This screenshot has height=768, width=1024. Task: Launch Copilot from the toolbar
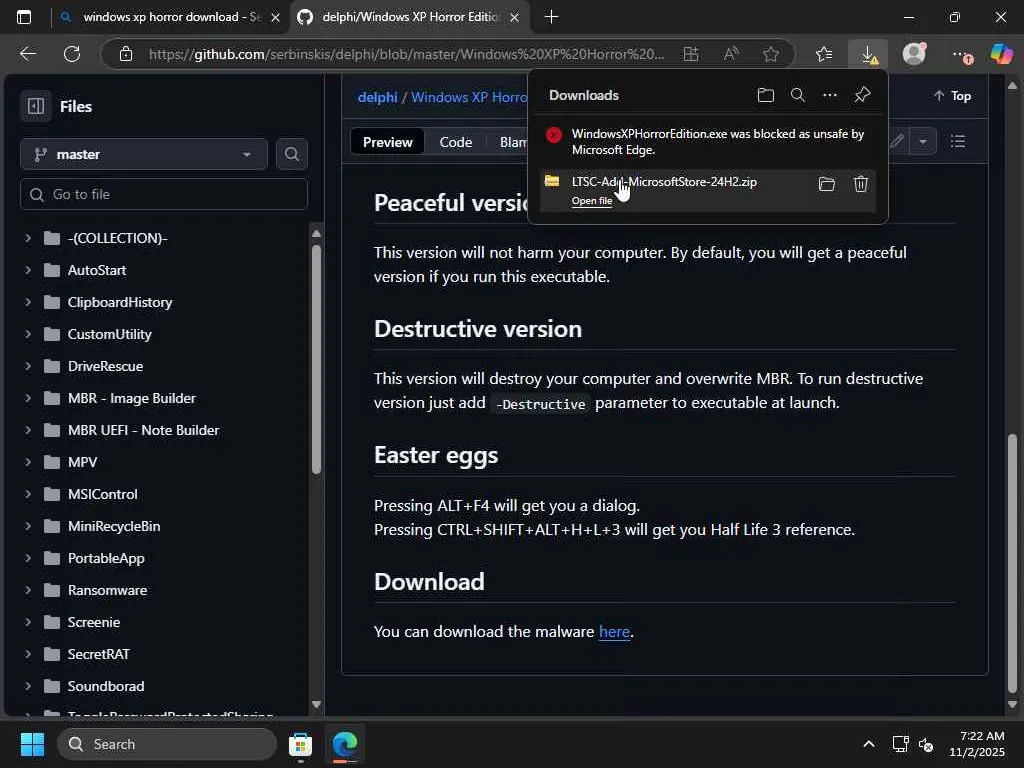(1001, 54)
